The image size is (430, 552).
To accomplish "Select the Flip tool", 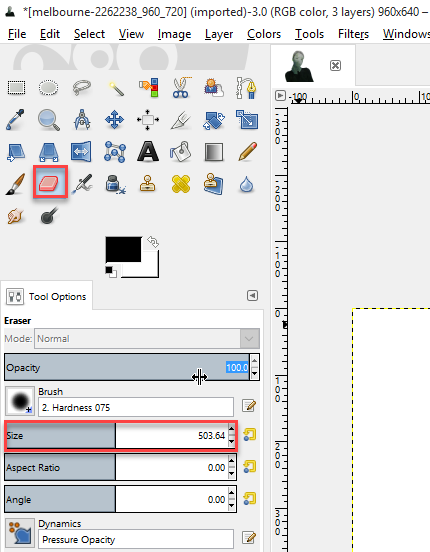I will pyautogui.click(x=81, y=152).
